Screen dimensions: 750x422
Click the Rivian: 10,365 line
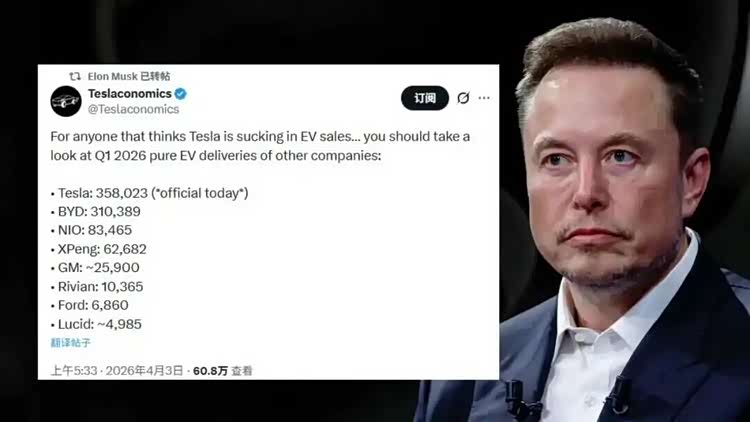point(97,287)
